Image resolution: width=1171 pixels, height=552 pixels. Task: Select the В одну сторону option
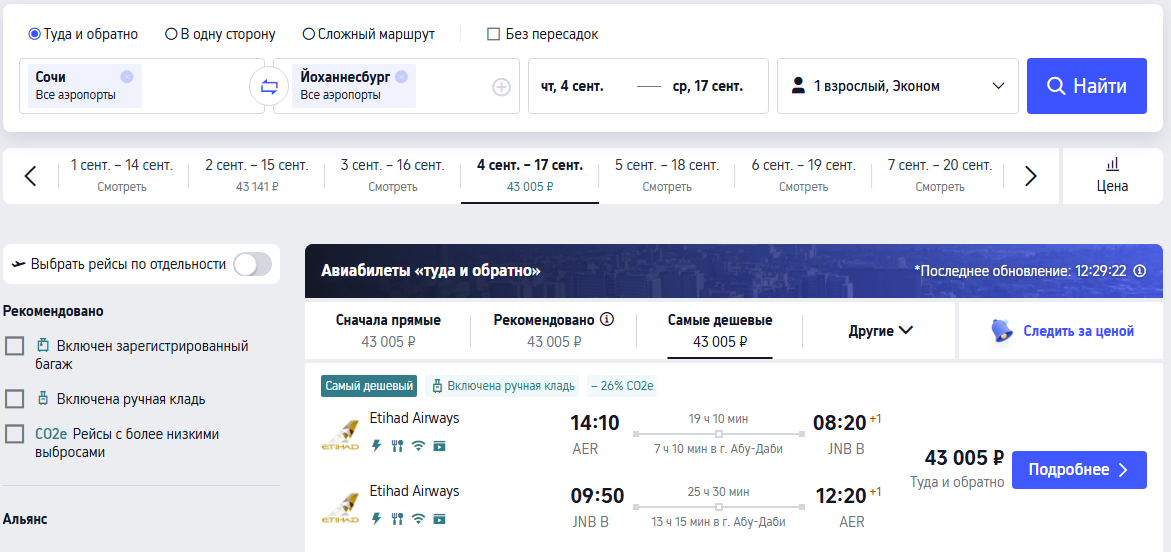[x=171, y=34]
